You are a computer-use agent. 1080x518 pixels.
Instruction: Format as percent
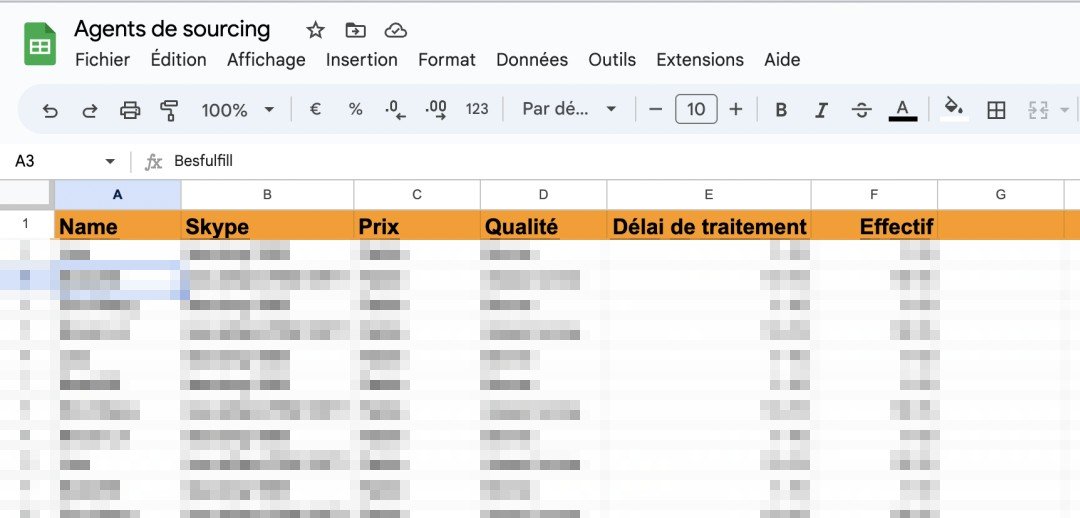click(x=355, y=109)
